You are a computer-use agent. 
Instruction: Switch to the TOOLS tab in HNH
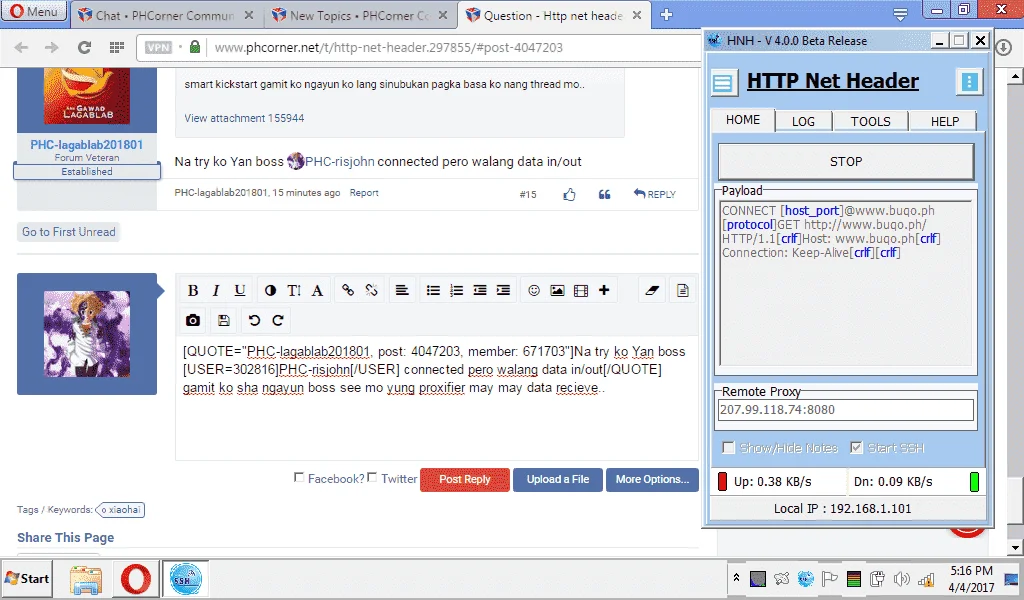click(x=871, y=121)
